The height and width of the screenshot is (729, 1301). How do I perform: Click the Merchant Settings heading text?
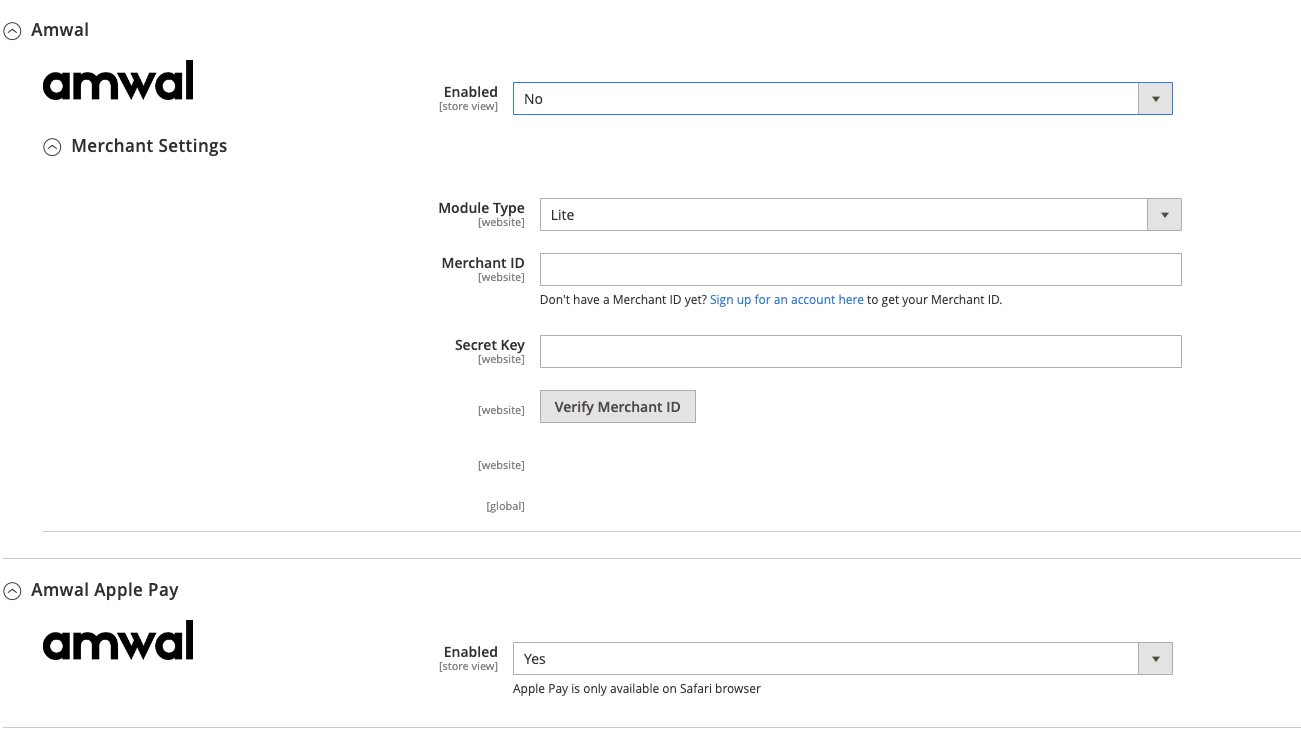[149, 145]
